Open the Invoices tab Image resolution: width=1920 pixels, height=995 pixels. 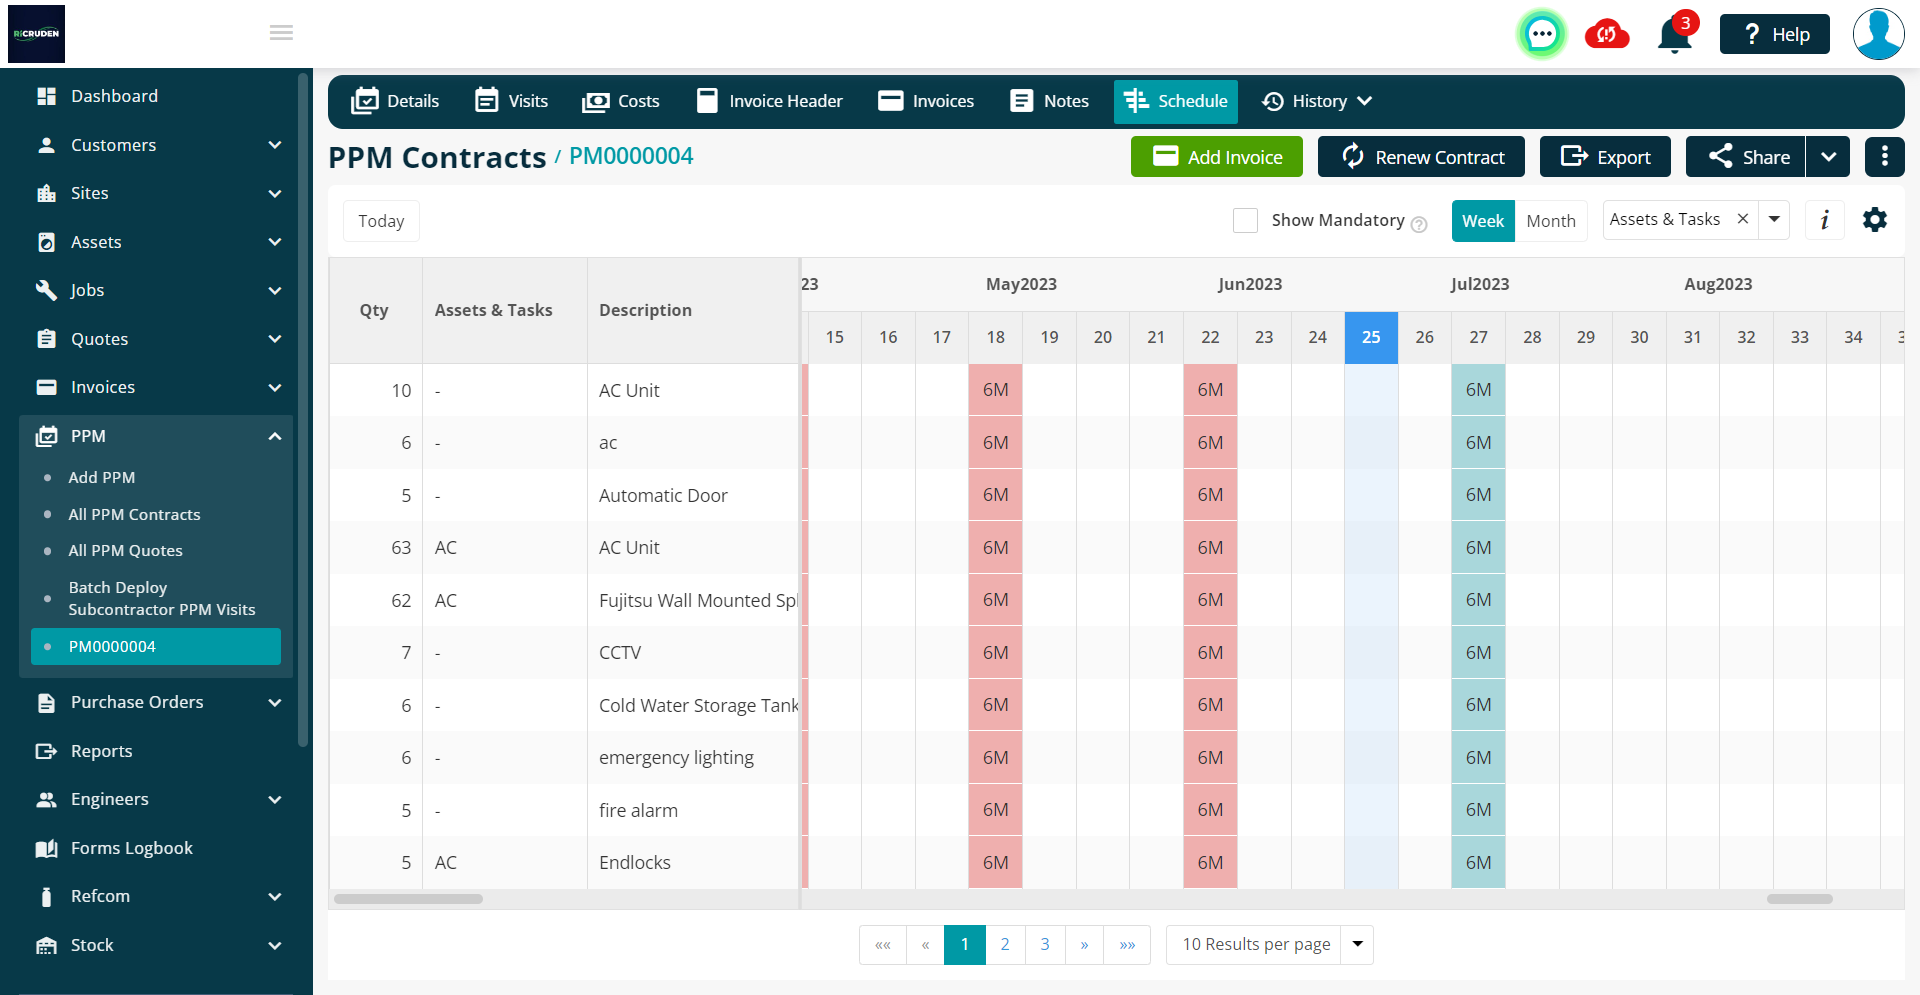tap(926, 101)
